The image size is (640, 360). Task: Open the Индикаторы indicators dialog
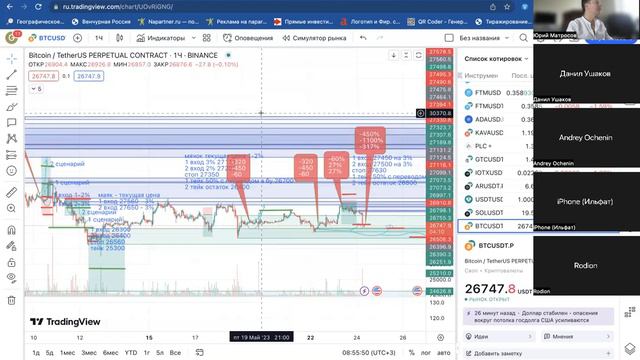(160, 38)
